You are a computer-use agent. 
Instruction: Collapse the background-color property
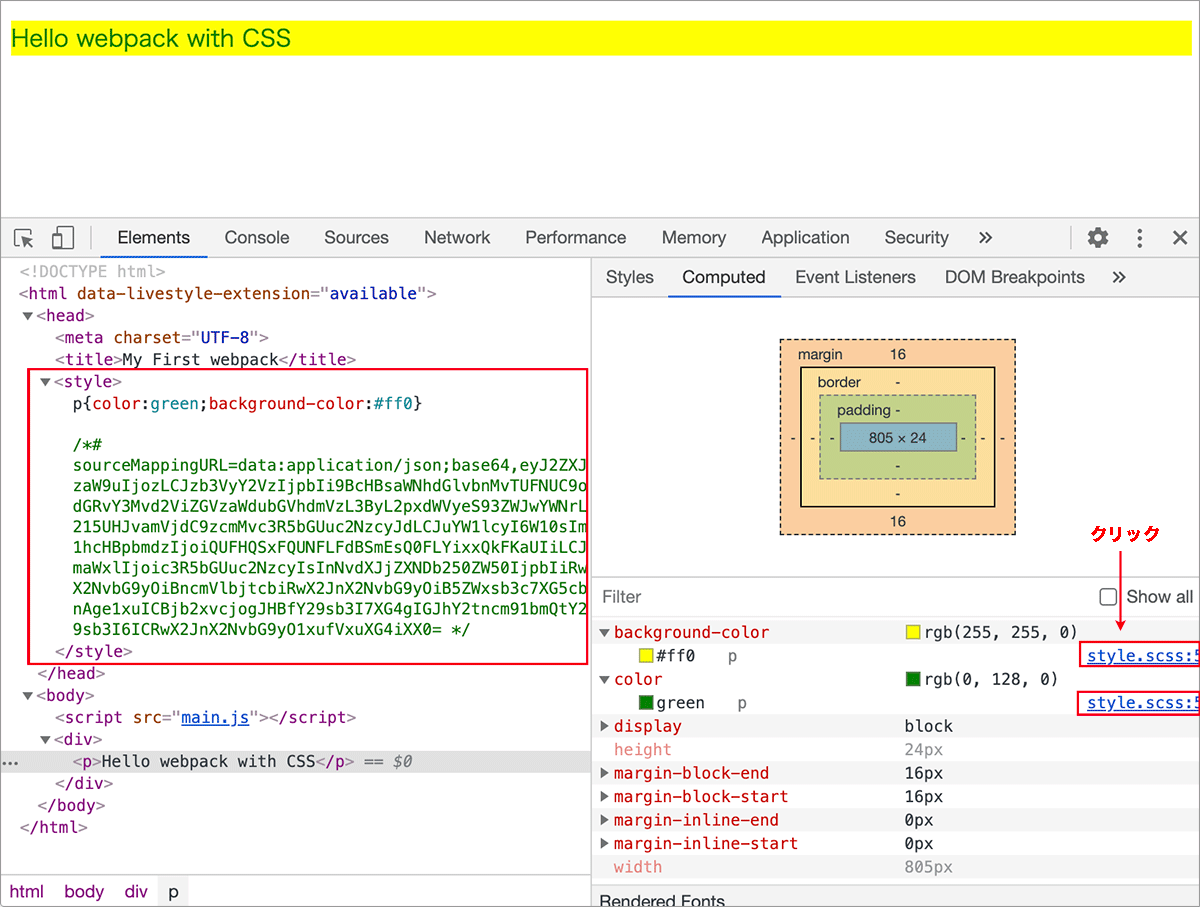pyautogui.click(x=604, y=633)
